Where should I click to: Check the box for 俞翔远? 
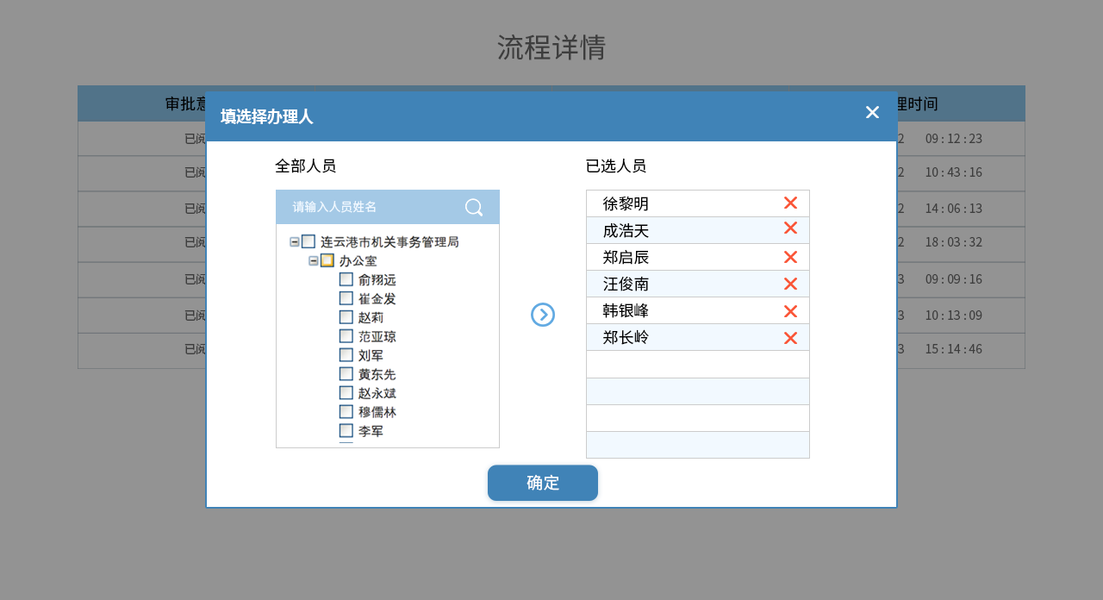pyautogui.click(x=346, y=280)
